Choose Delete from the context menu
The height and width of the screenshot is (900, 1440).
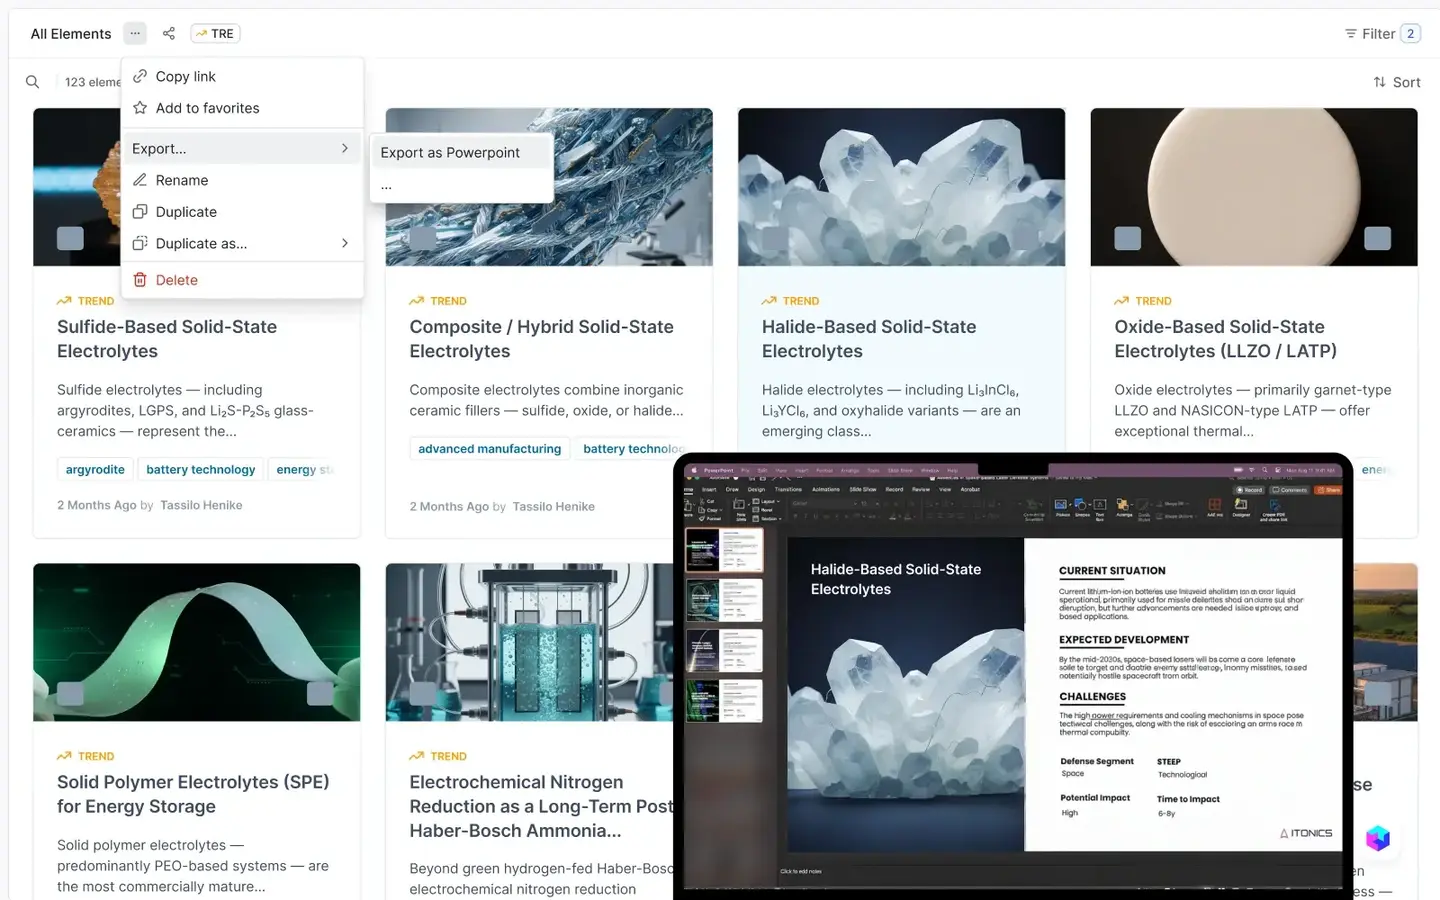(x=242, y=280)
